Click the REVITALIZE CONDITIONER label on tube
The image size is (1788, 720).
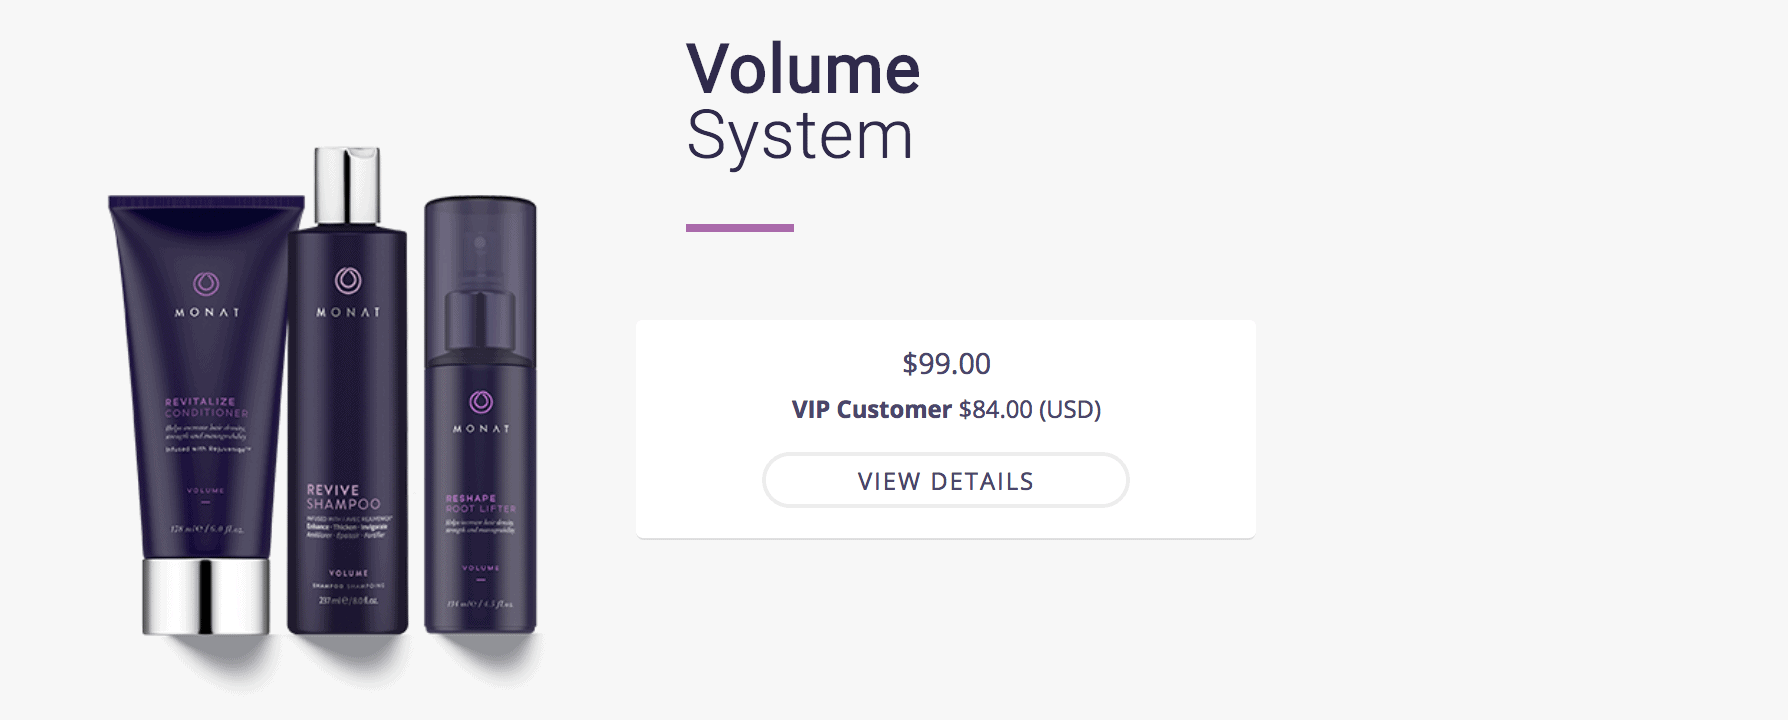[206, 407]
